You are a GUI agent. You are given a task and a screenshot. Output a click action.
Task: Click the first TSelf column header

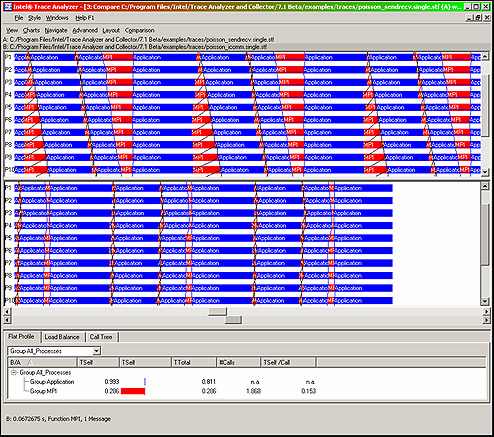click(98, 362)
